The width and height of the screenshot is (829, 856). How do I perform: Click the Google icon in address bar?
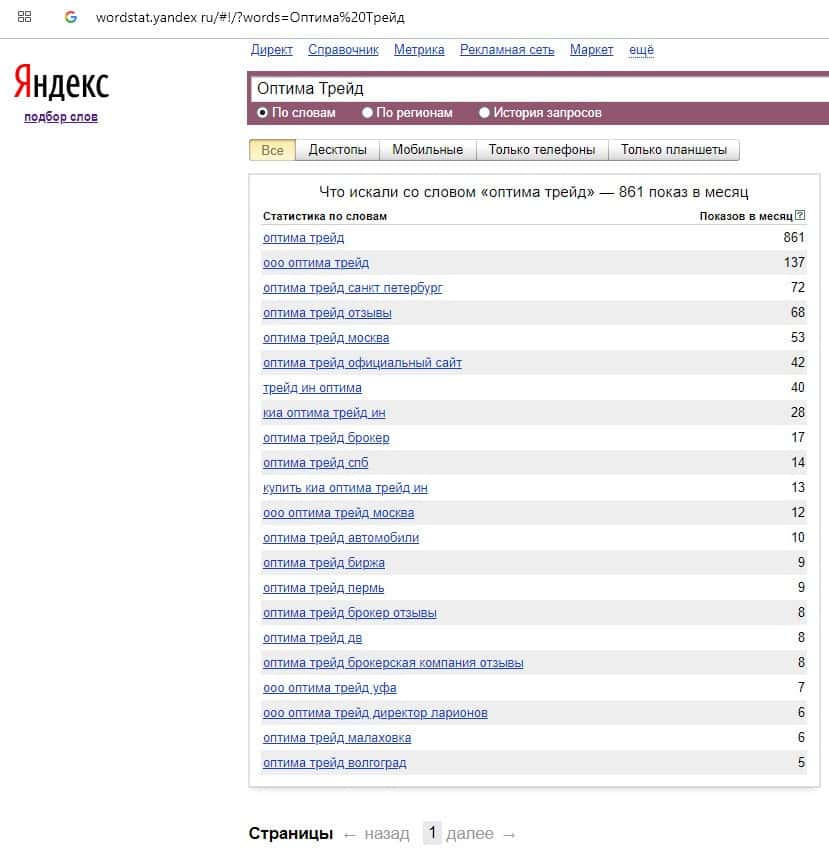(x=70, y=17)
